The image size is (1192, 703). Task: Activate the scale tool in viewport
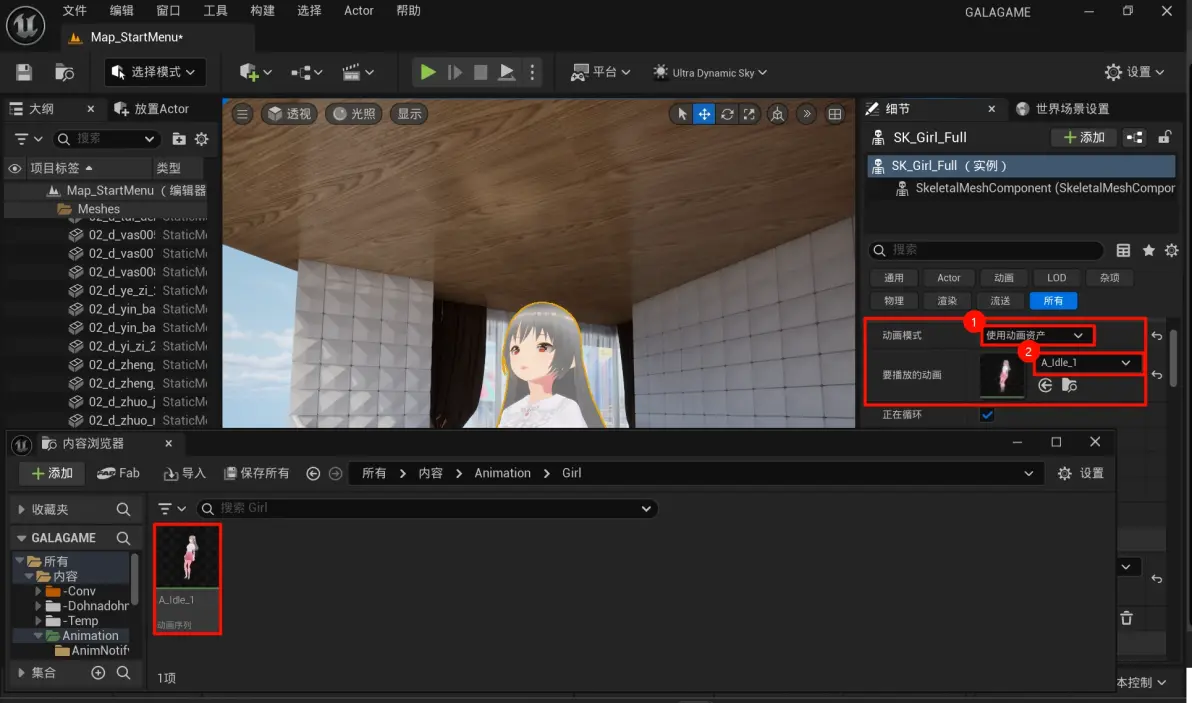tap(750, 114)
